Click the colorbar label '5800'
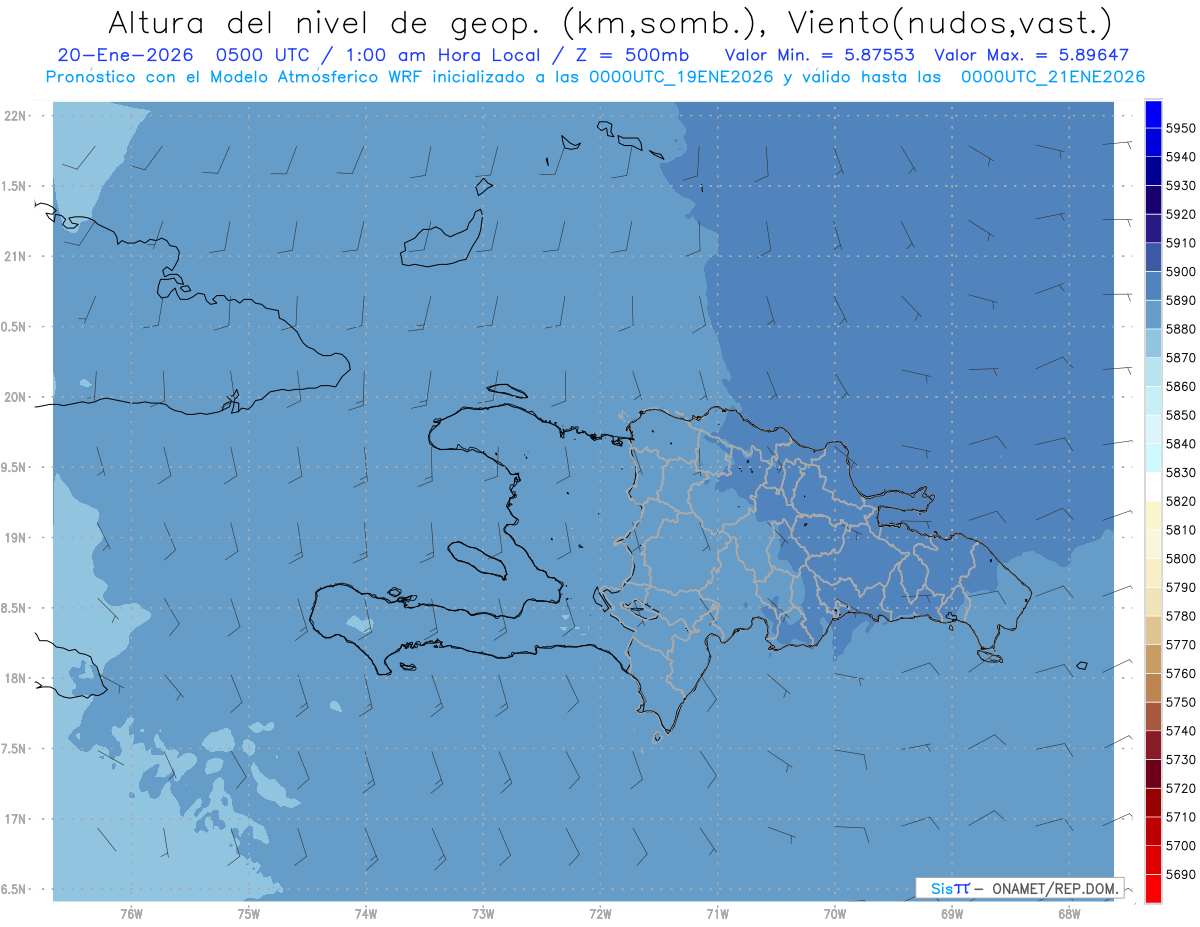This screenshot has width=1200, height=927. click(1180, 558)
